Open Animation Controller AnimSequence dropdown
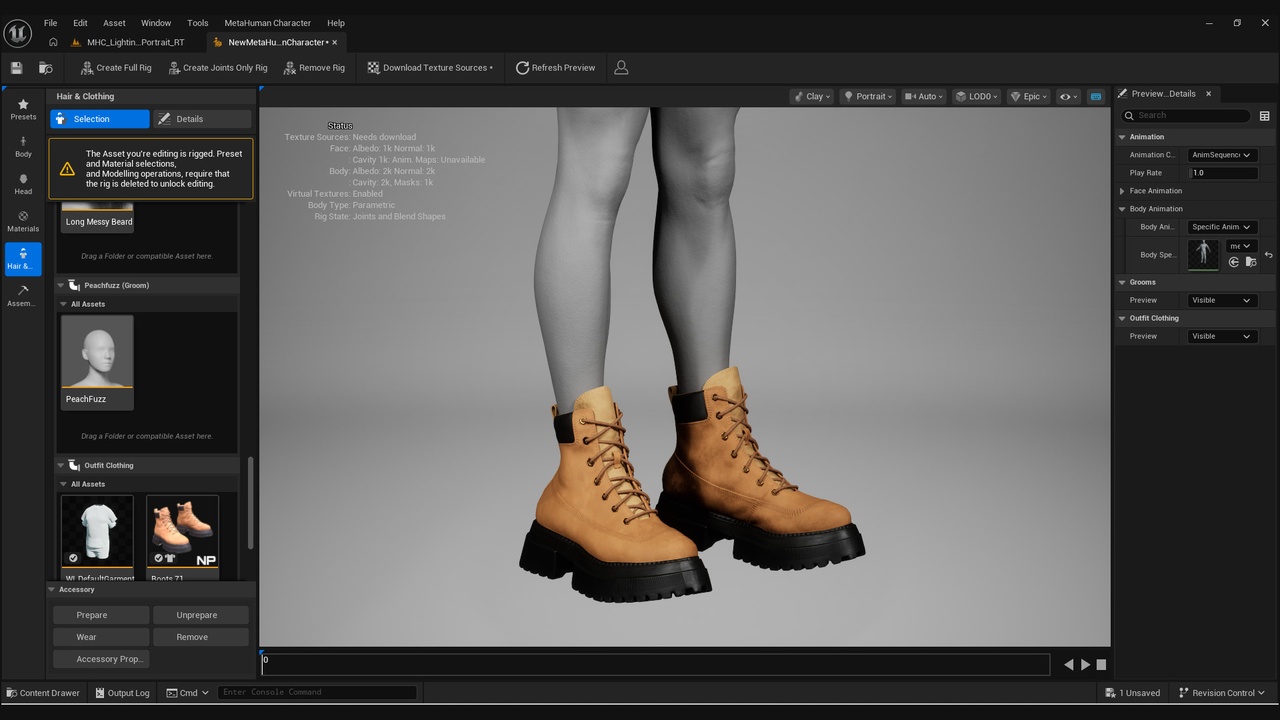 pos(1221,155)
